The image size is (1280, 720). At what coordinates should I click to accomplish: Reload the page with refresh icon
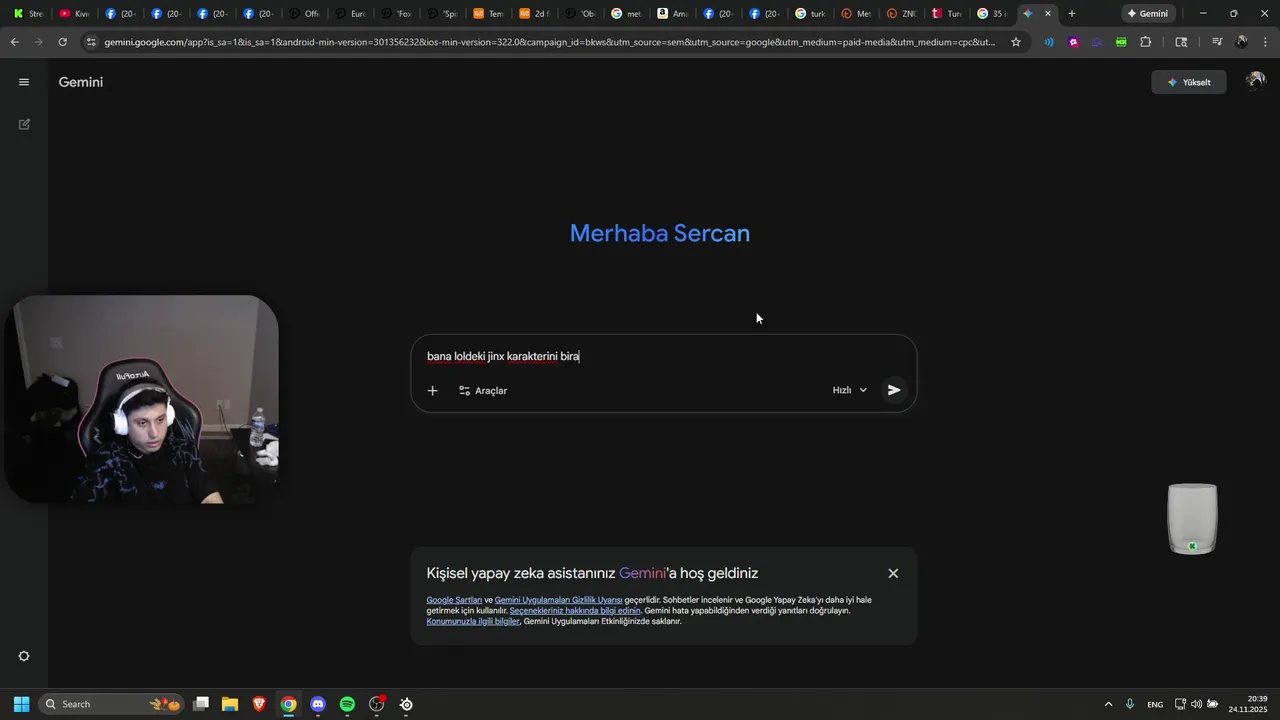point(62,42)
